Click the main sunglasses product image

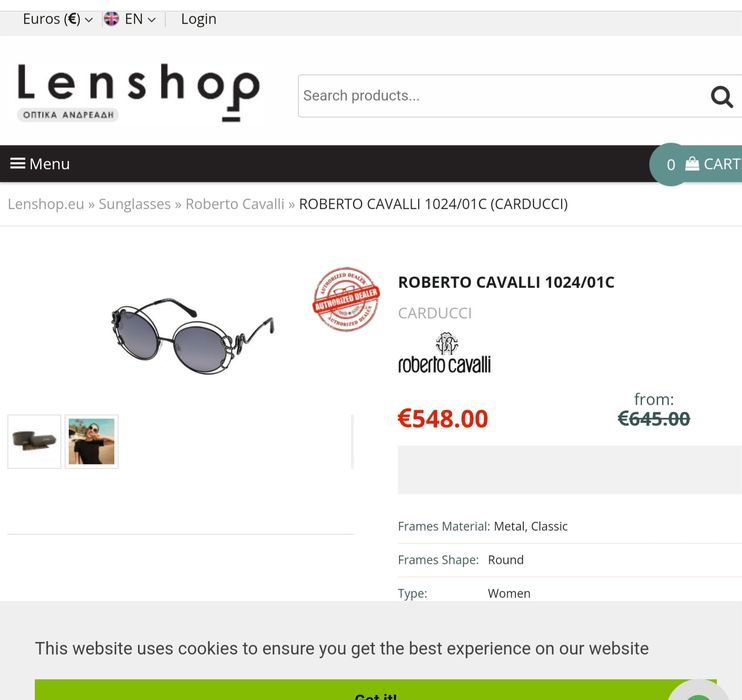[192, 336]
